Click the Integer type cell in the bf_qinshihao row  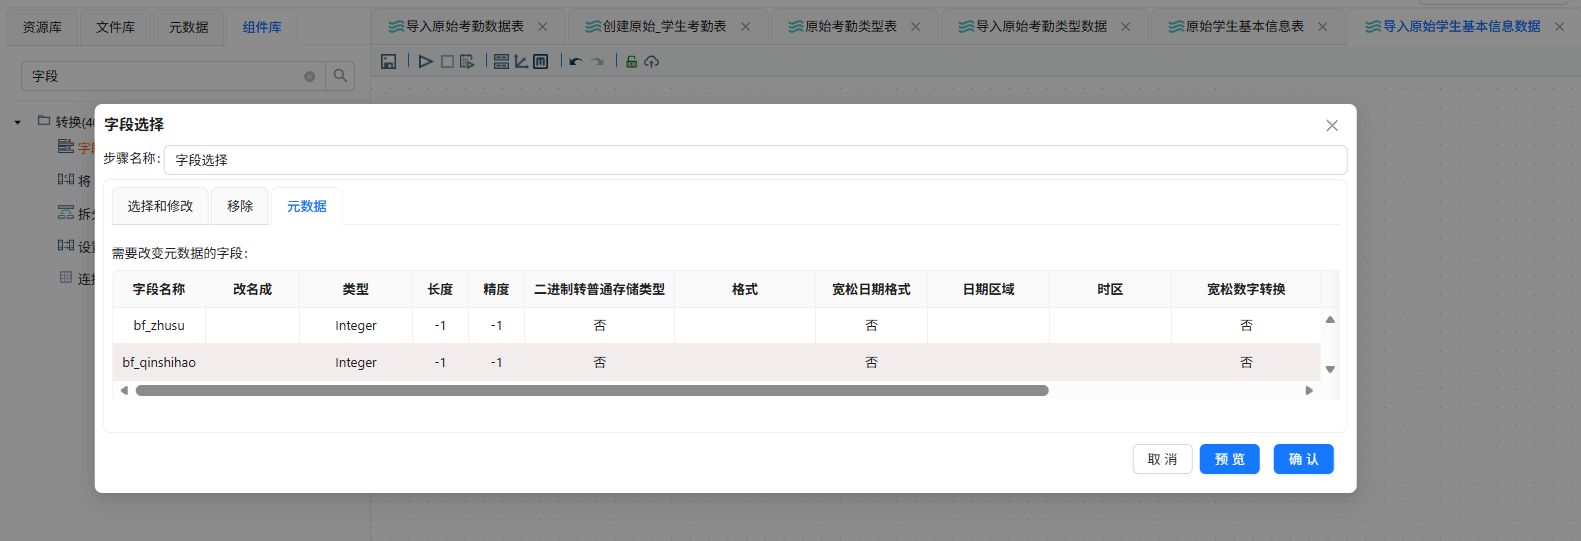tap(356, 363)
